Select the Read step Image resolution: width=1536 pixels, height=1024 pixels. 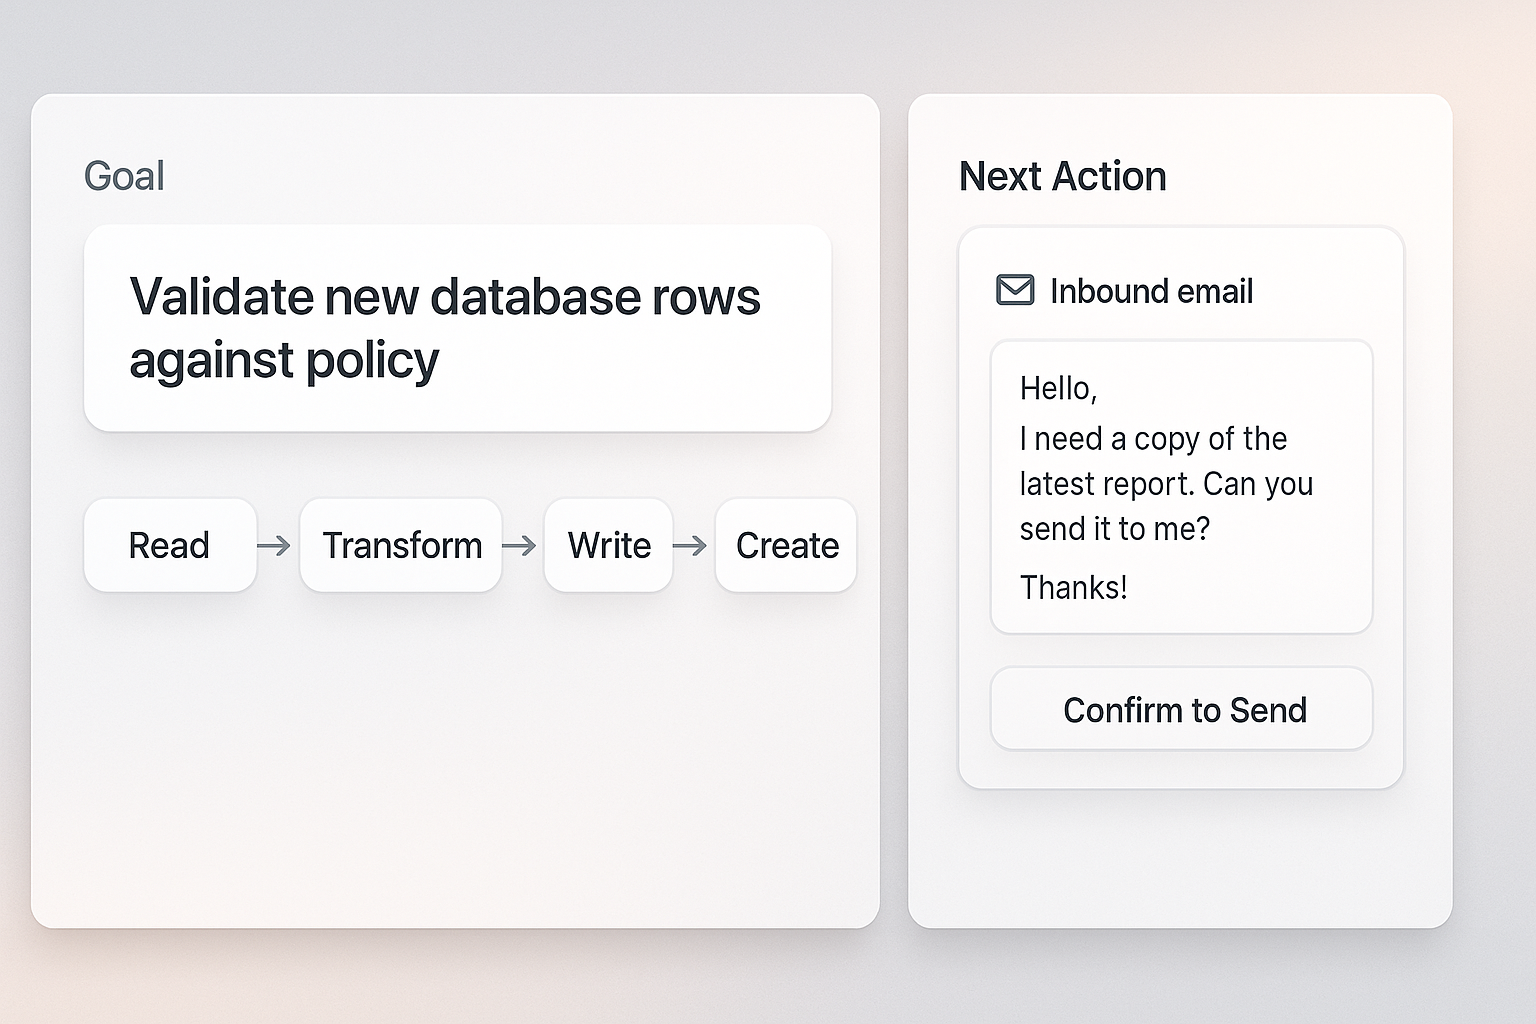(170, 546)
